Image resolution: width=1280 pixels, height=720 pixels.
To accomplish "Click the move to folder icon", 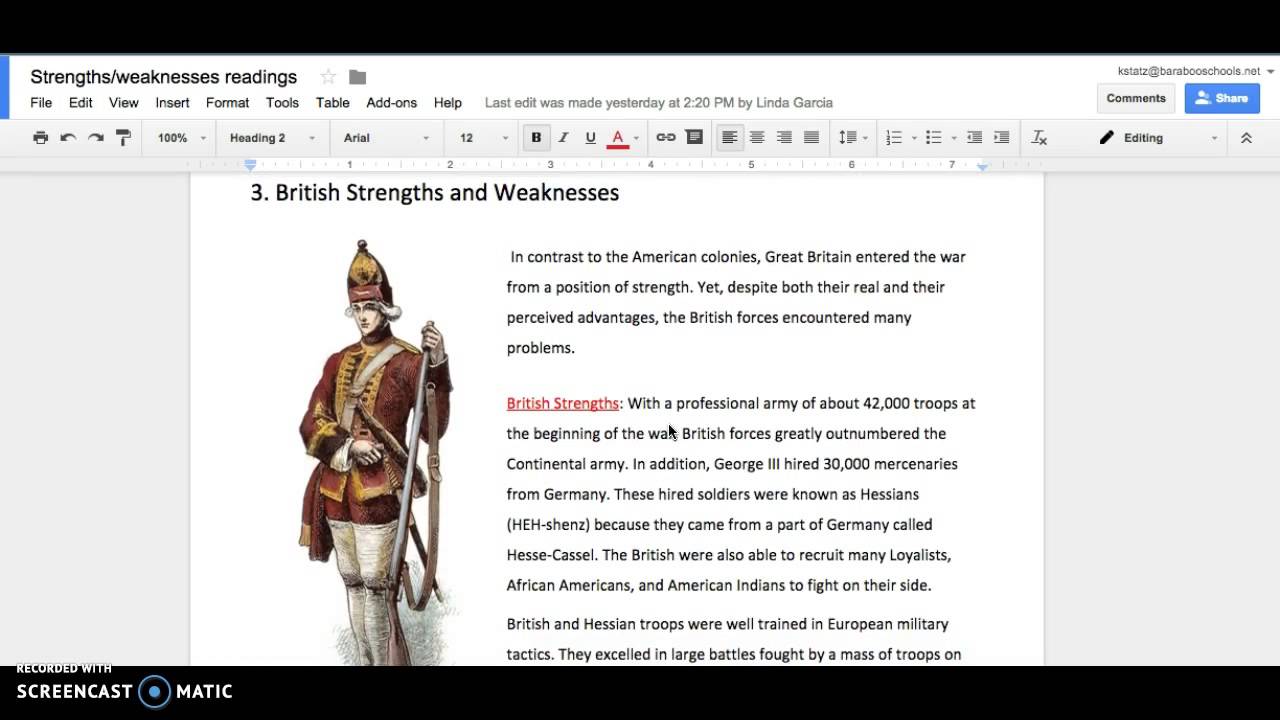I will (x=358, y=77).
